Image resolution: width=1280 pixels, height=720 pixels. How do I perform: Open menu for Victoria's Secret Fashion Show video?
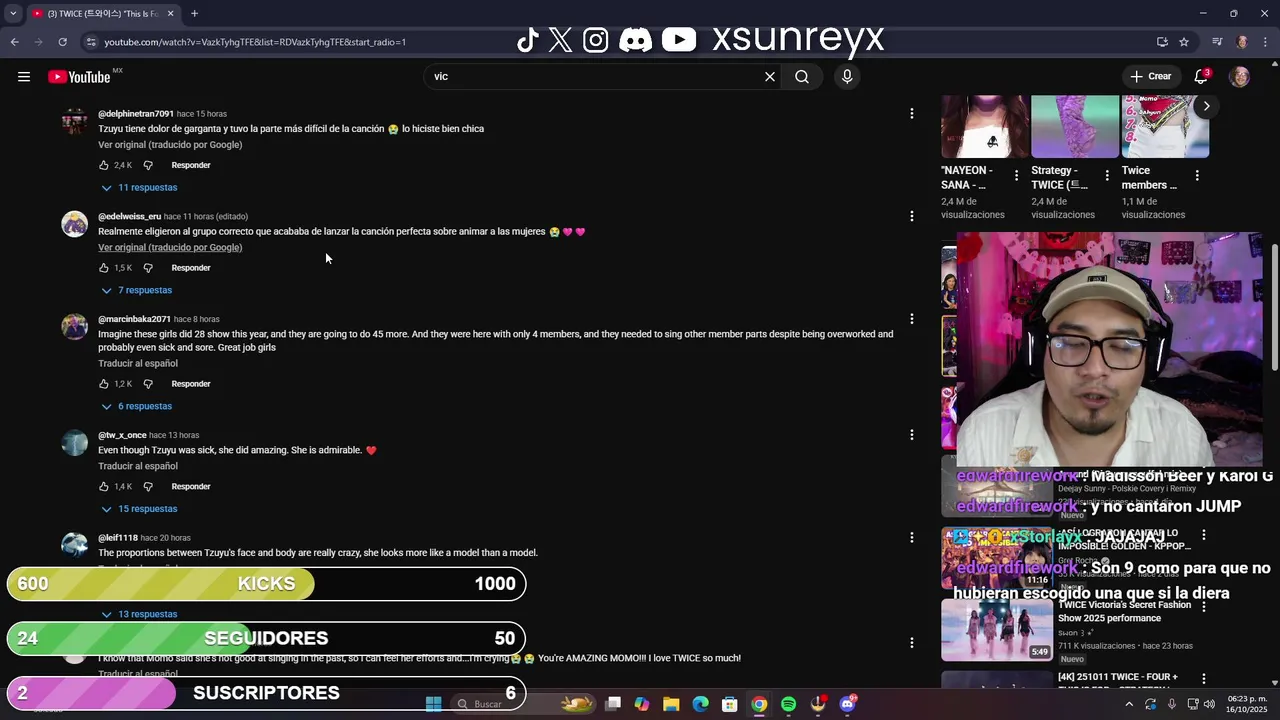click(1203, 607)
